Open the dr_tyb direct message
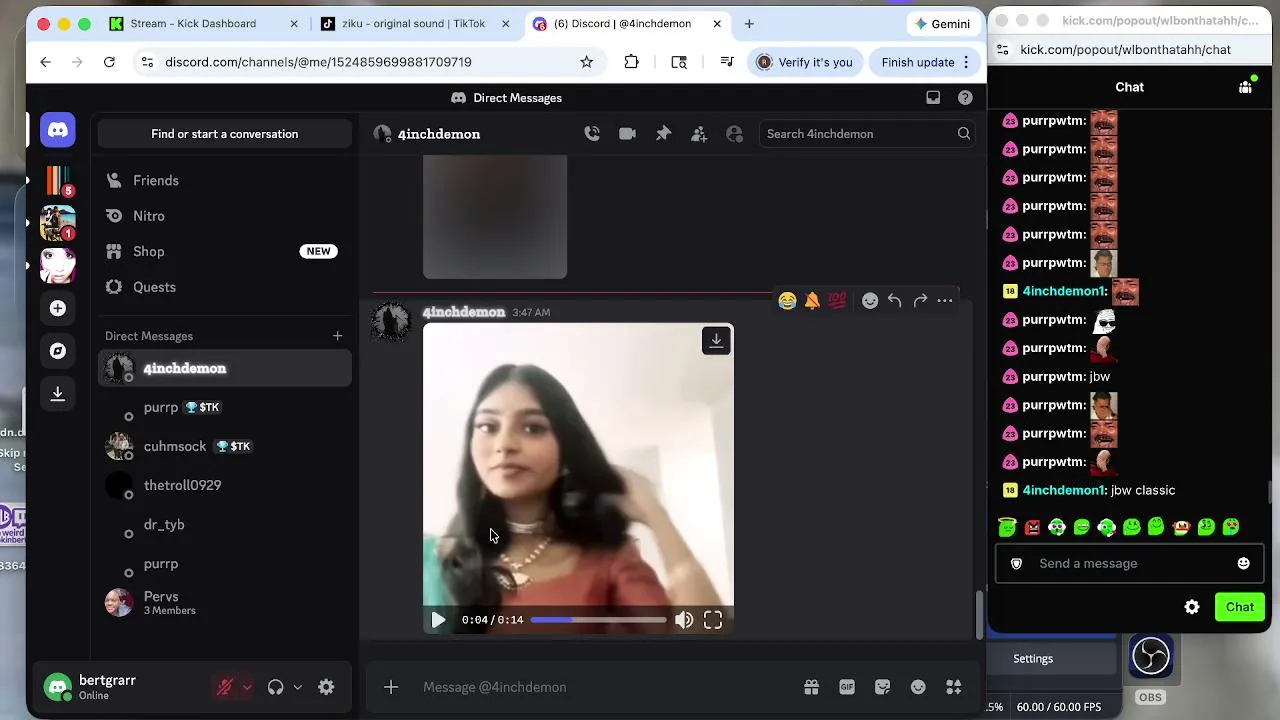The height and width of the screenshot is (720, 1280). click(225, 525)
